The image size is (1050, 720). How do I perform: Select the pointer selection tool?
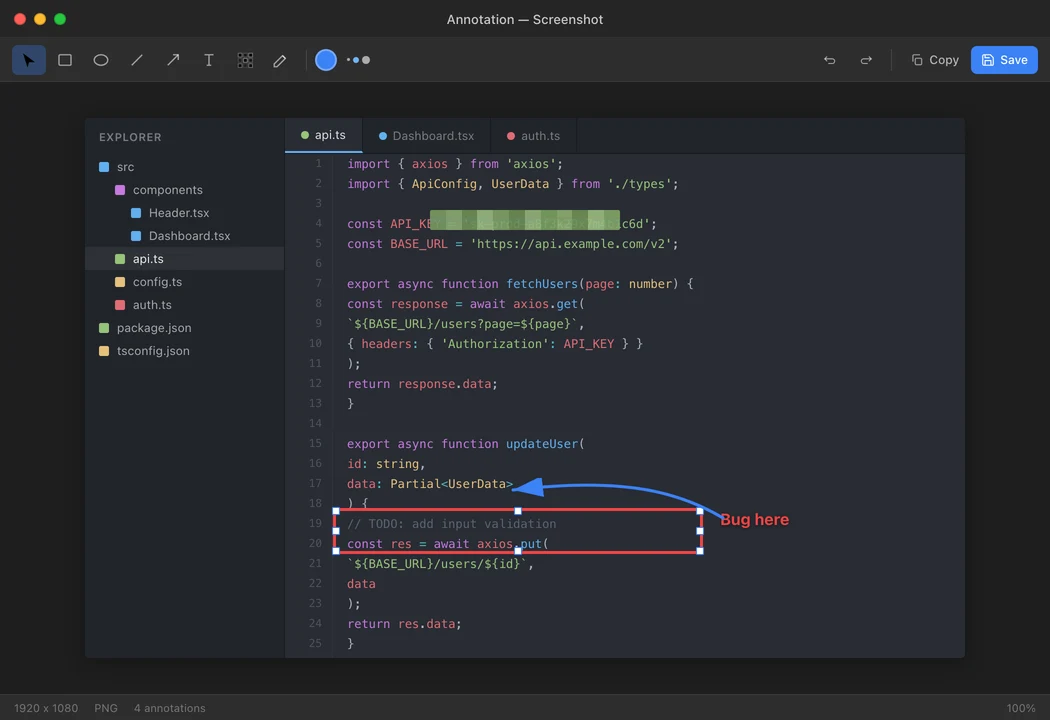click(x=29, y=60)
